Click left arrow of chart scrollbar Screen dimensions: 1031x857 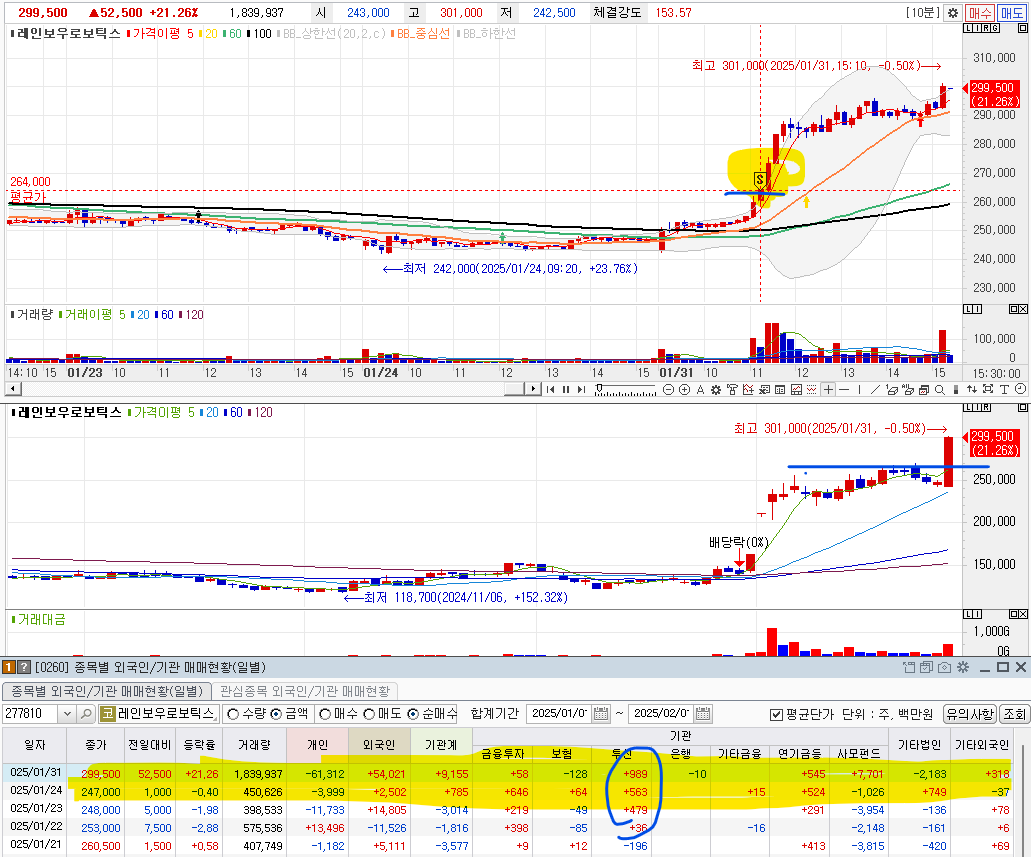[x=12, y=389]
